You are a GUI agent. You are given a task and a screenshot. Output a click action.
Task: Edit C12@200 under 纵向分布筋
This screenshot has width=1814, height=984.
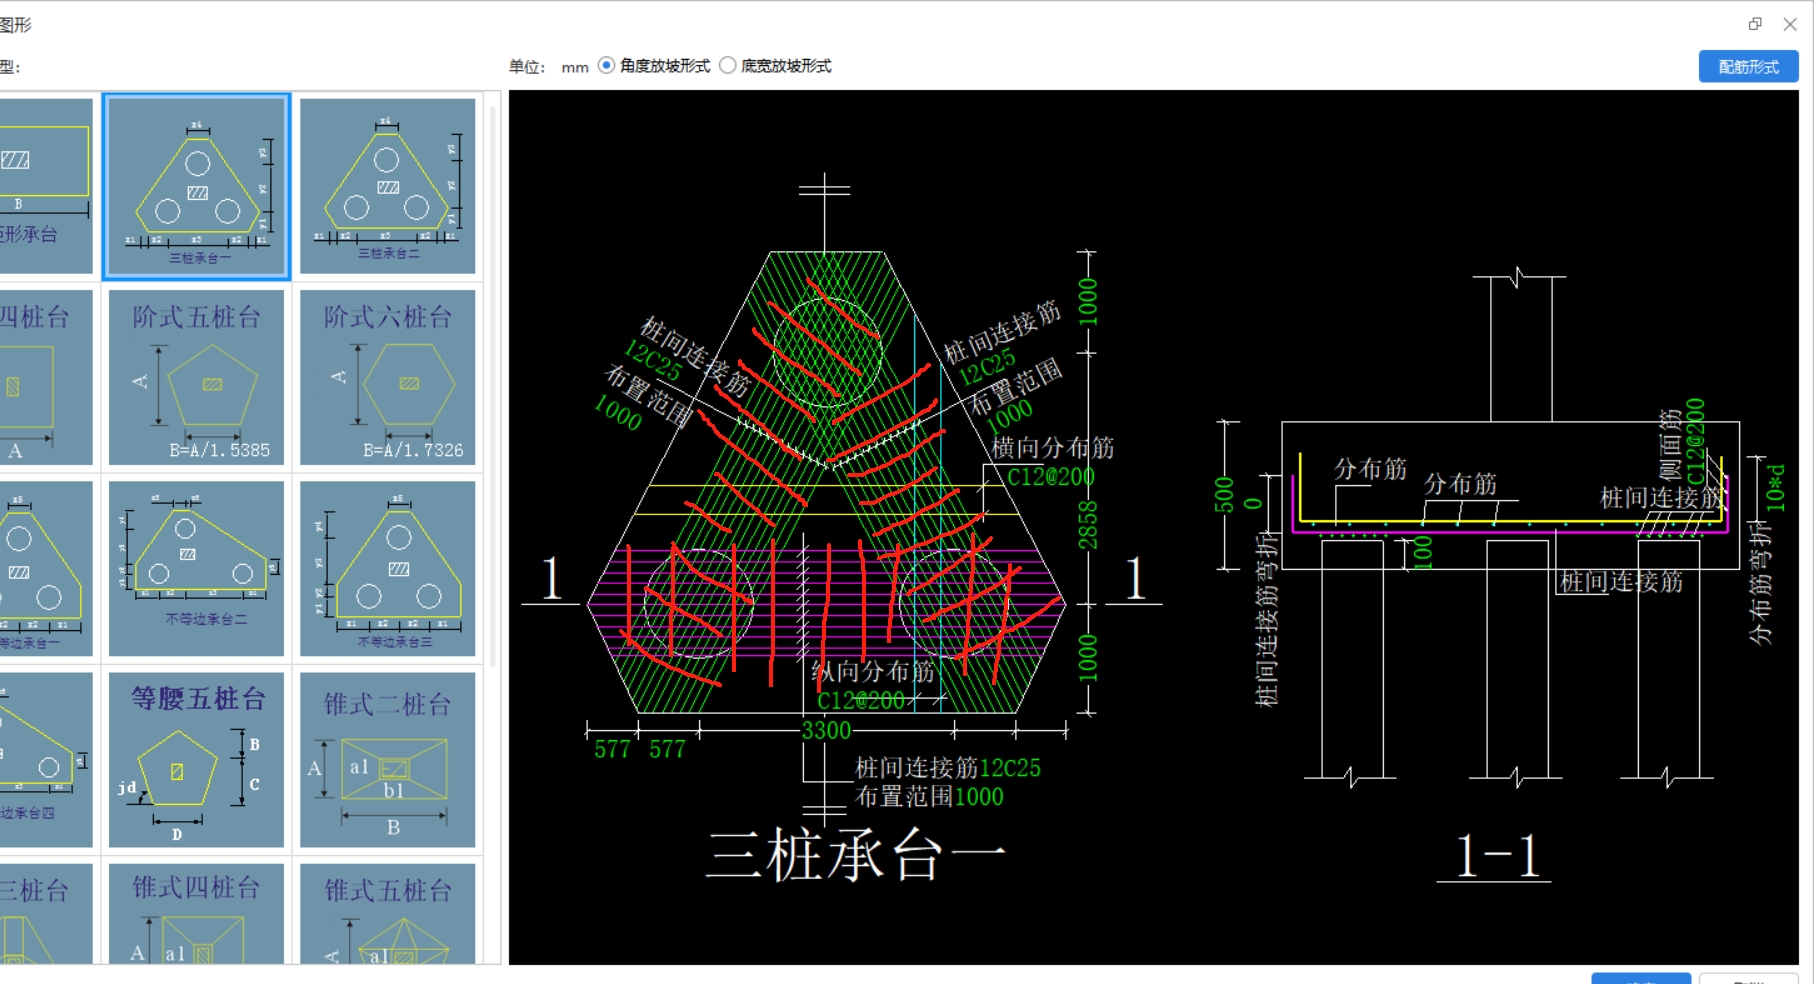click(x=861, y=701)
